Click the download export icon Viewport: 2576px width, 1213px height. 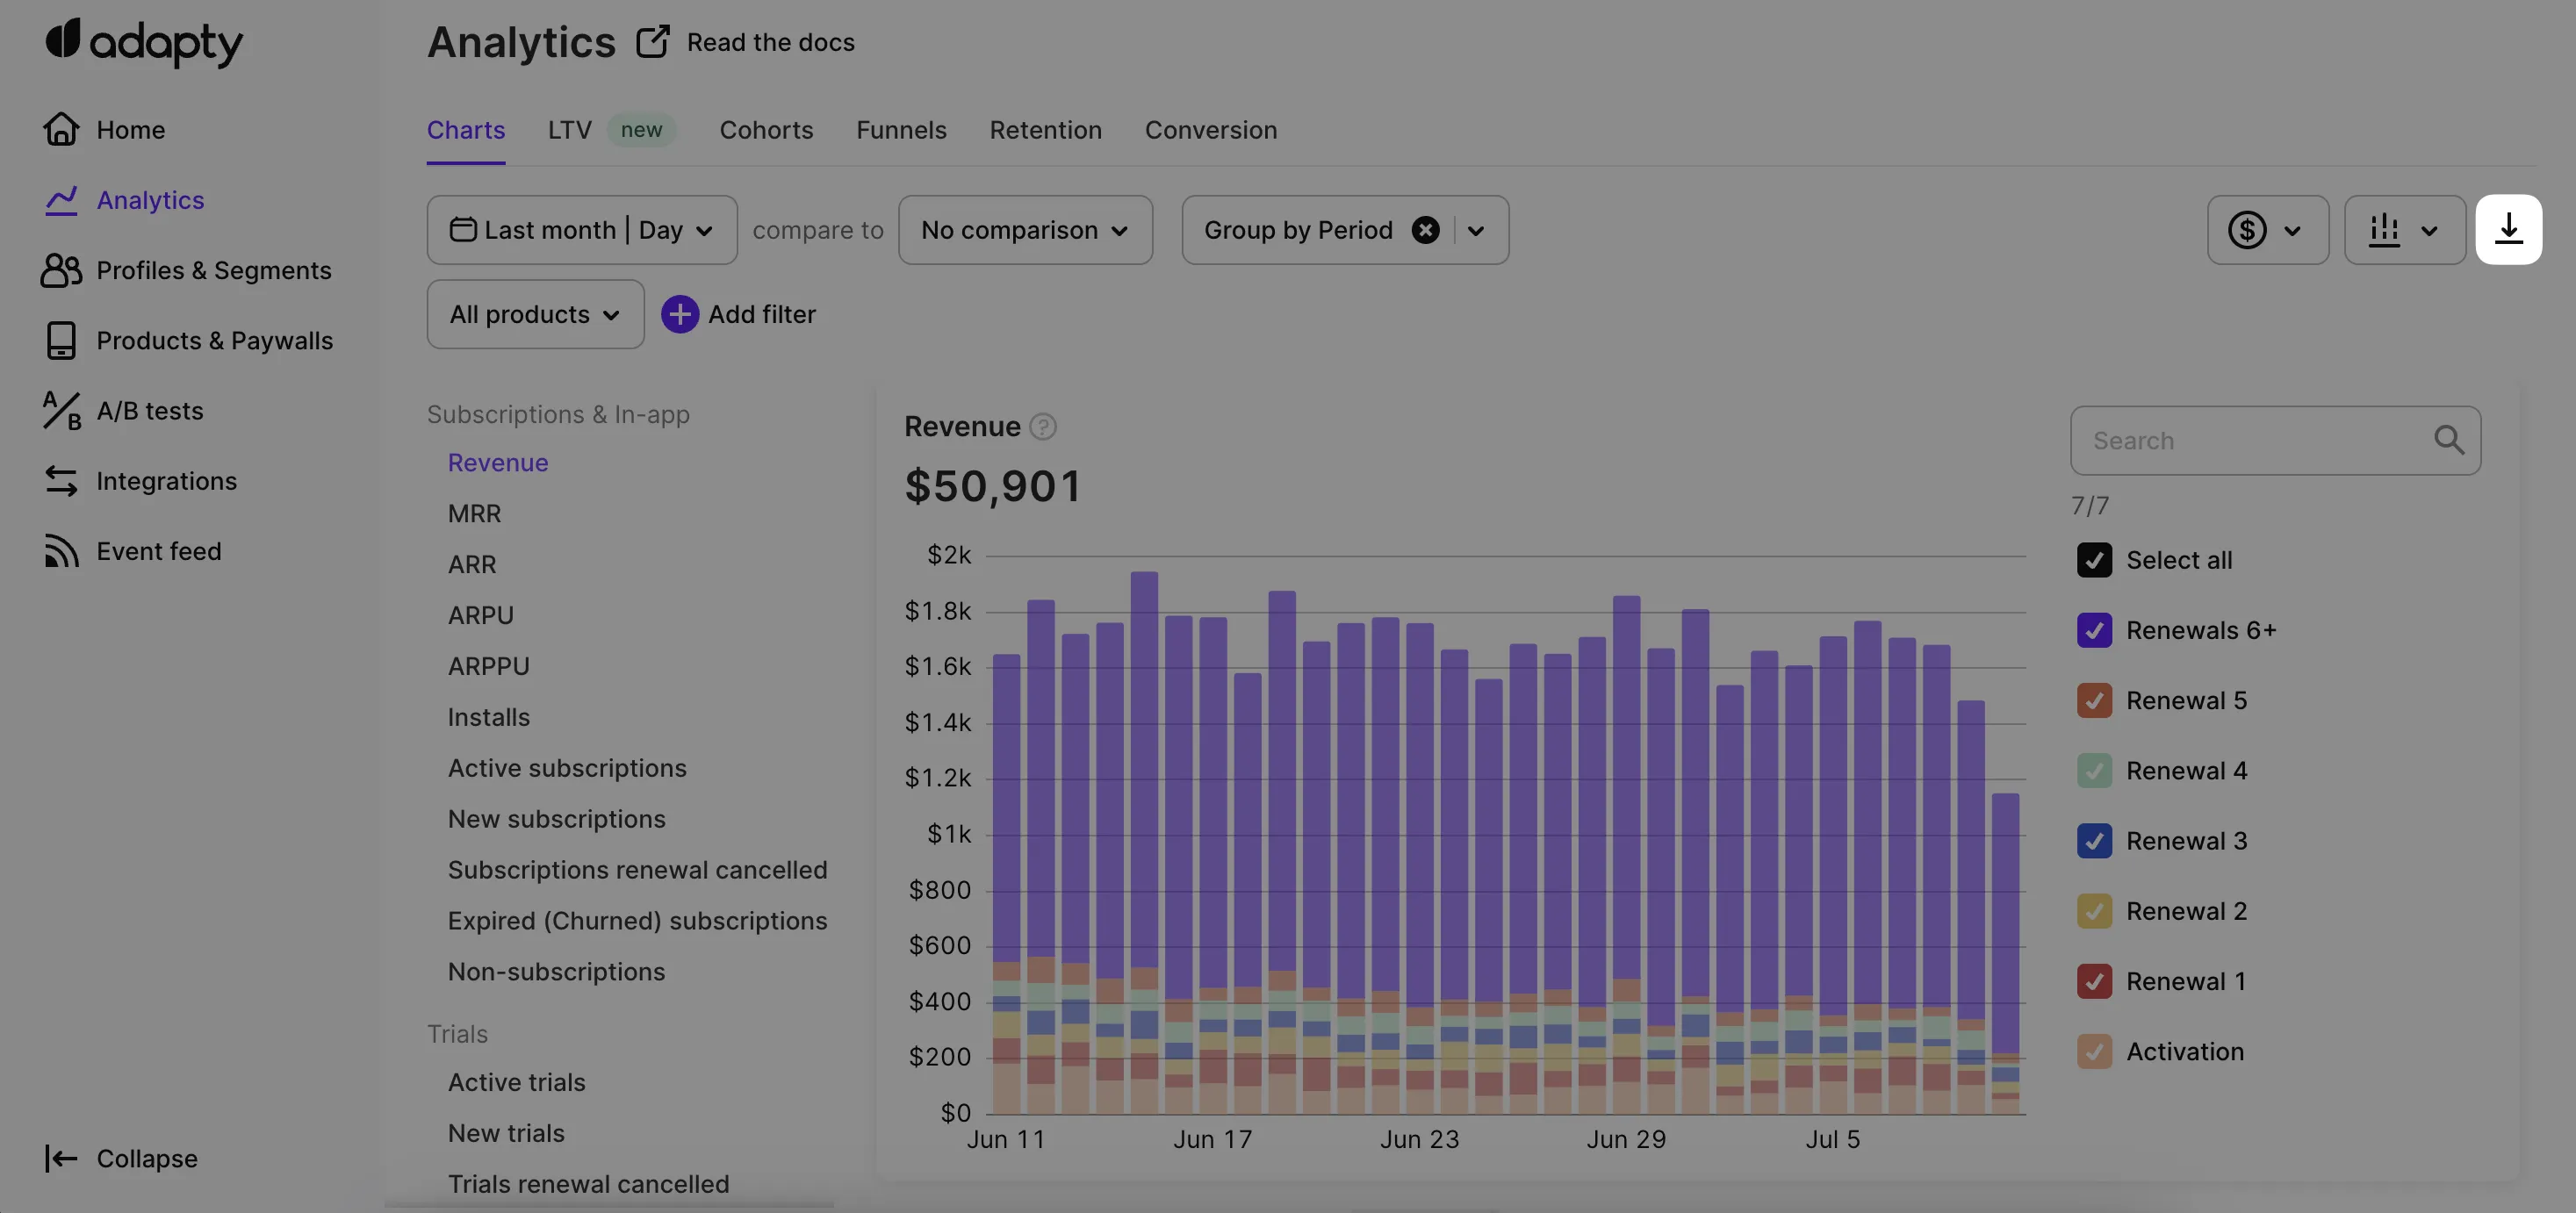point(2508,230)
